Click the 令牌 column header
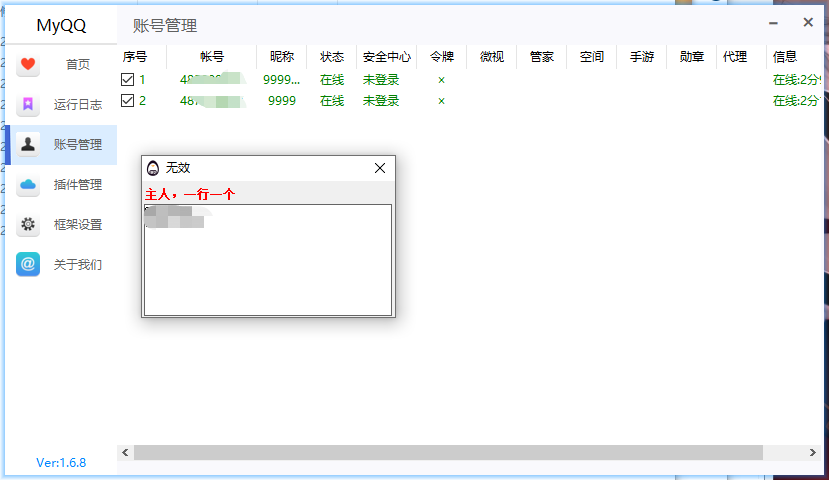 point(442,57)
